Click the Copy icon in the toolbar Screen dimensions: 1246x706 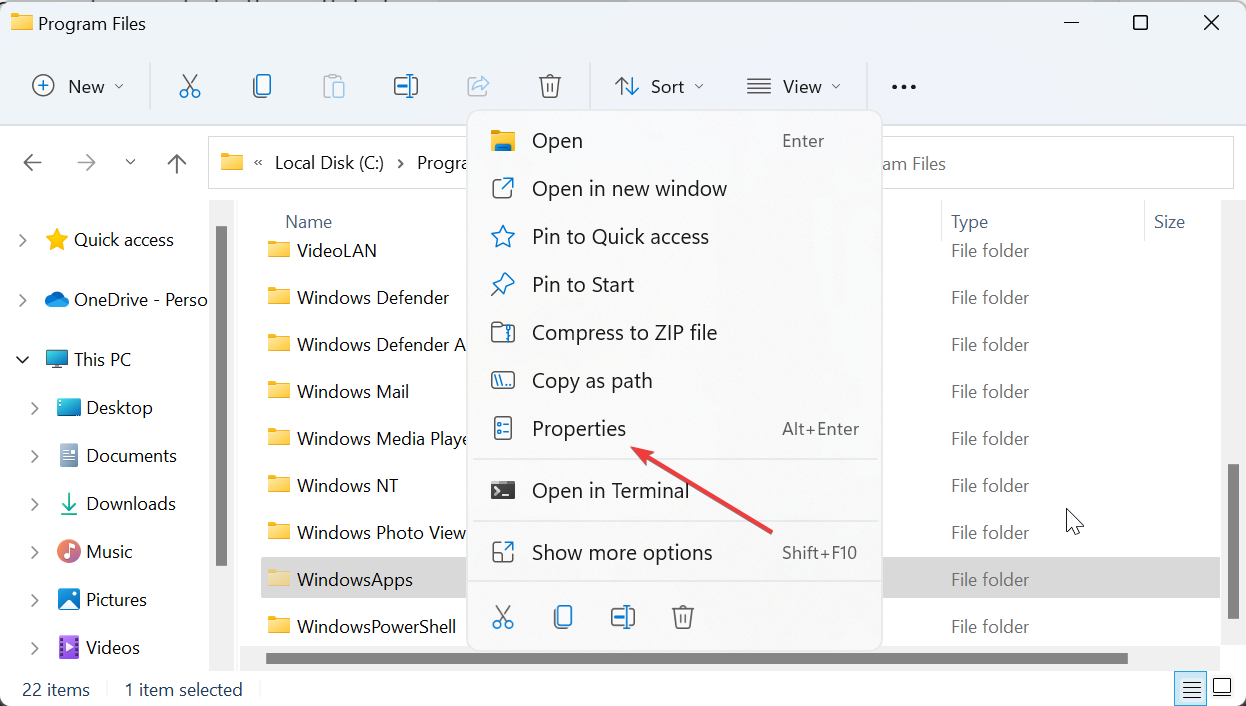(262, 86)
